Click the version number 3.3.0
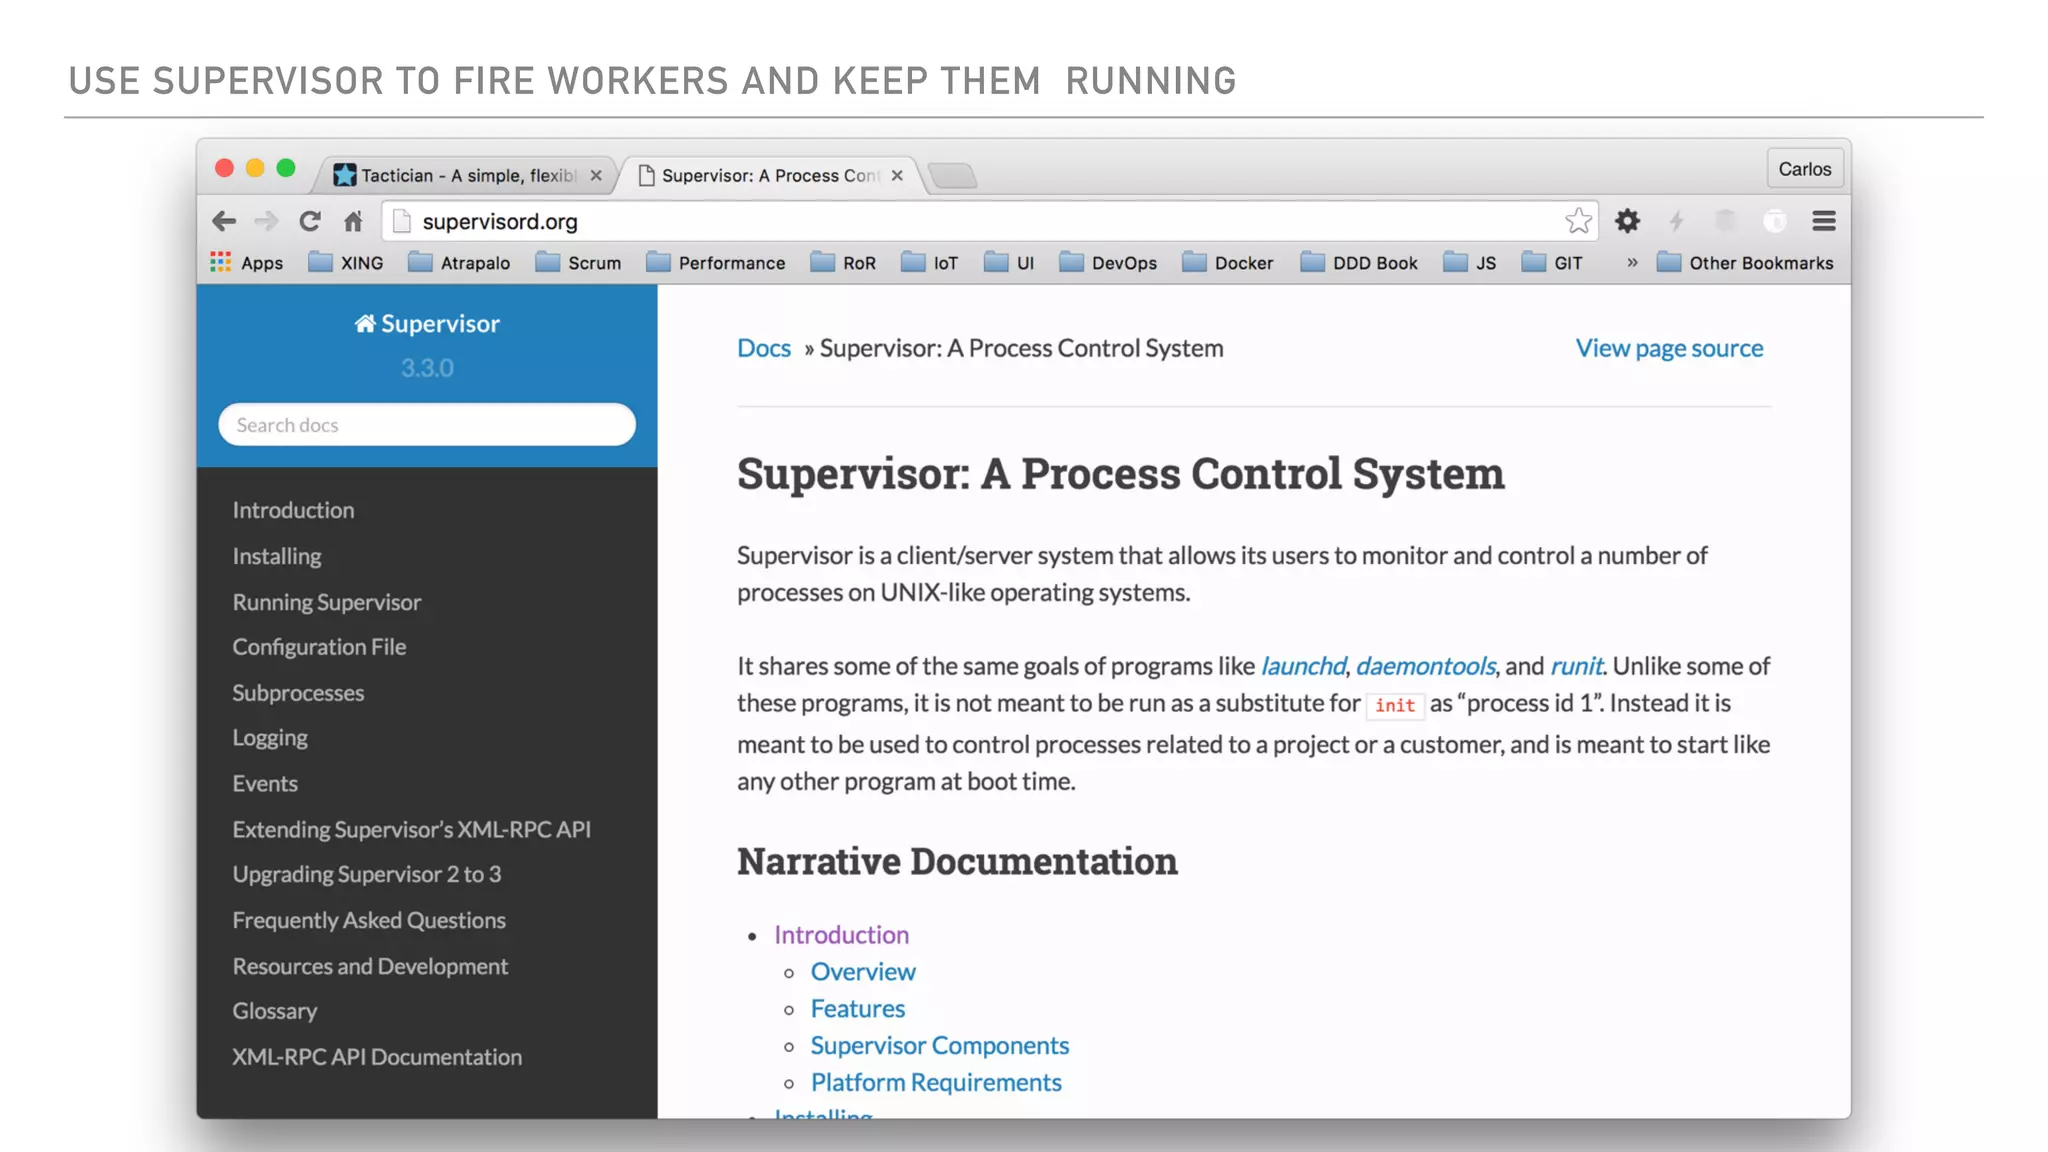The height and width of the screenshot is (1152, 2048). tap(427, 368)
